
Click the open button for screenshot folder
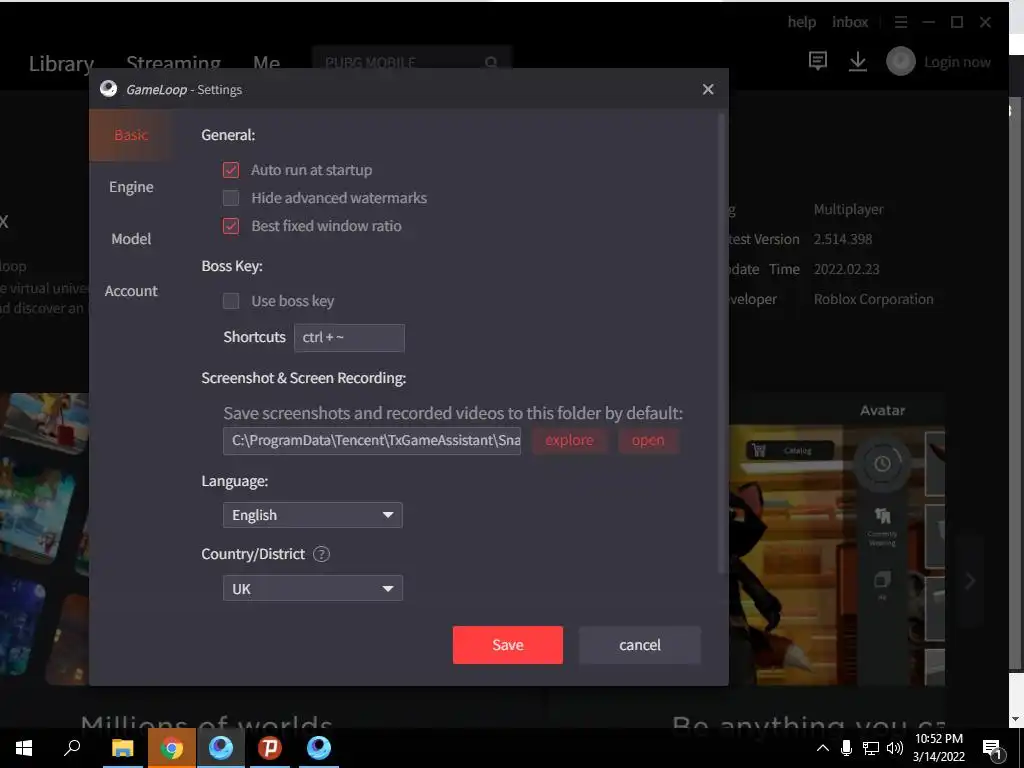click(648, 440)
